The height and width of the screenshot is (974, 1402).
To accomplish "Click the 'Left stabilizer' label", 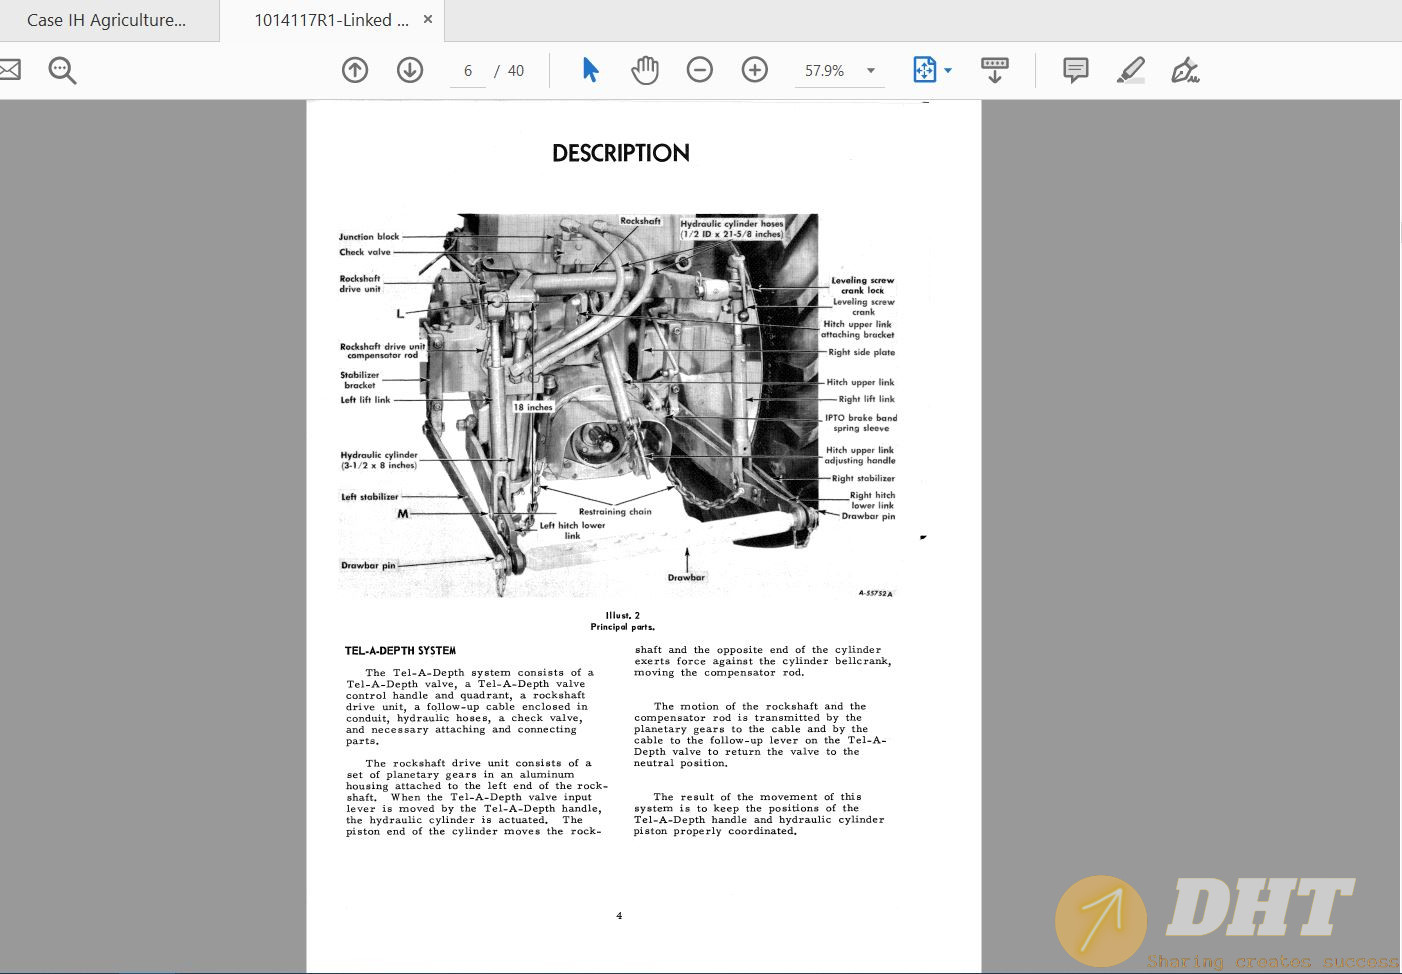I will [x=370, y=497].
